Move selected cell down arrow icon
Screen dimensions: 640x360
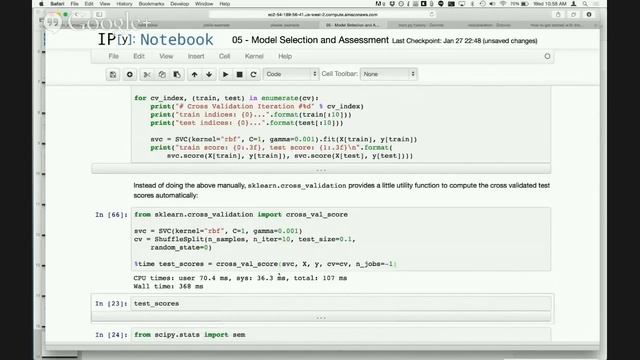tap(209, 74)
